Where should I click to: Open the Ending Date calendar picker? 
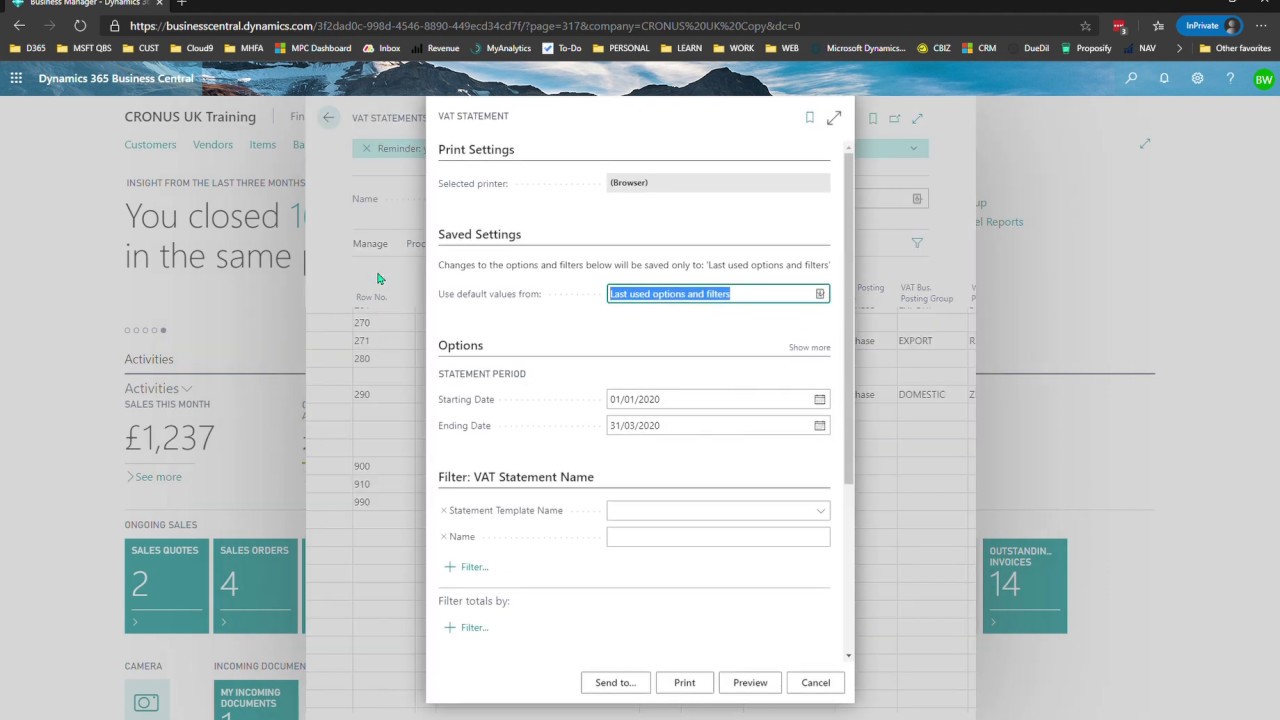(820, 425)
